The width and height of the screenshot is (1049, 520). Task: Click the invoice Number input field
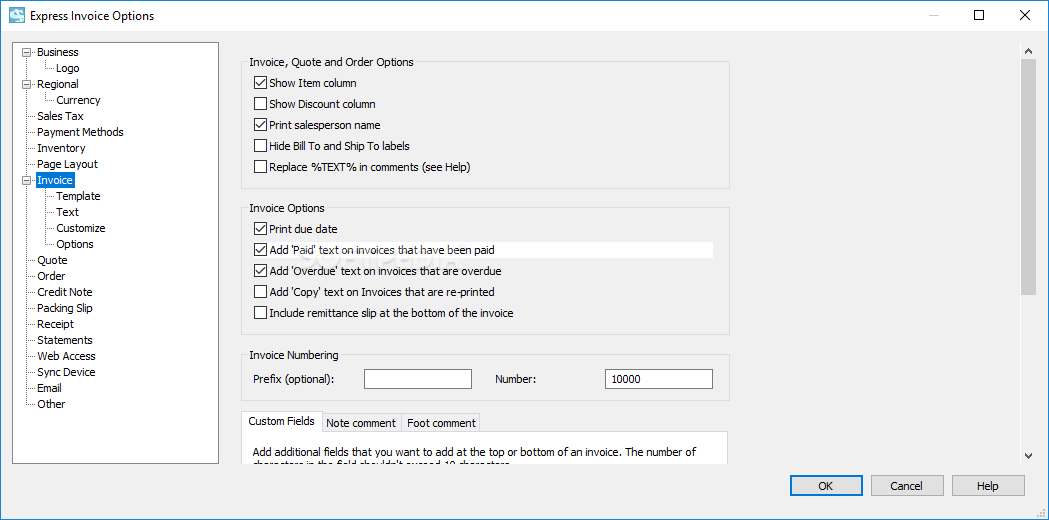(x=659, y=379)
